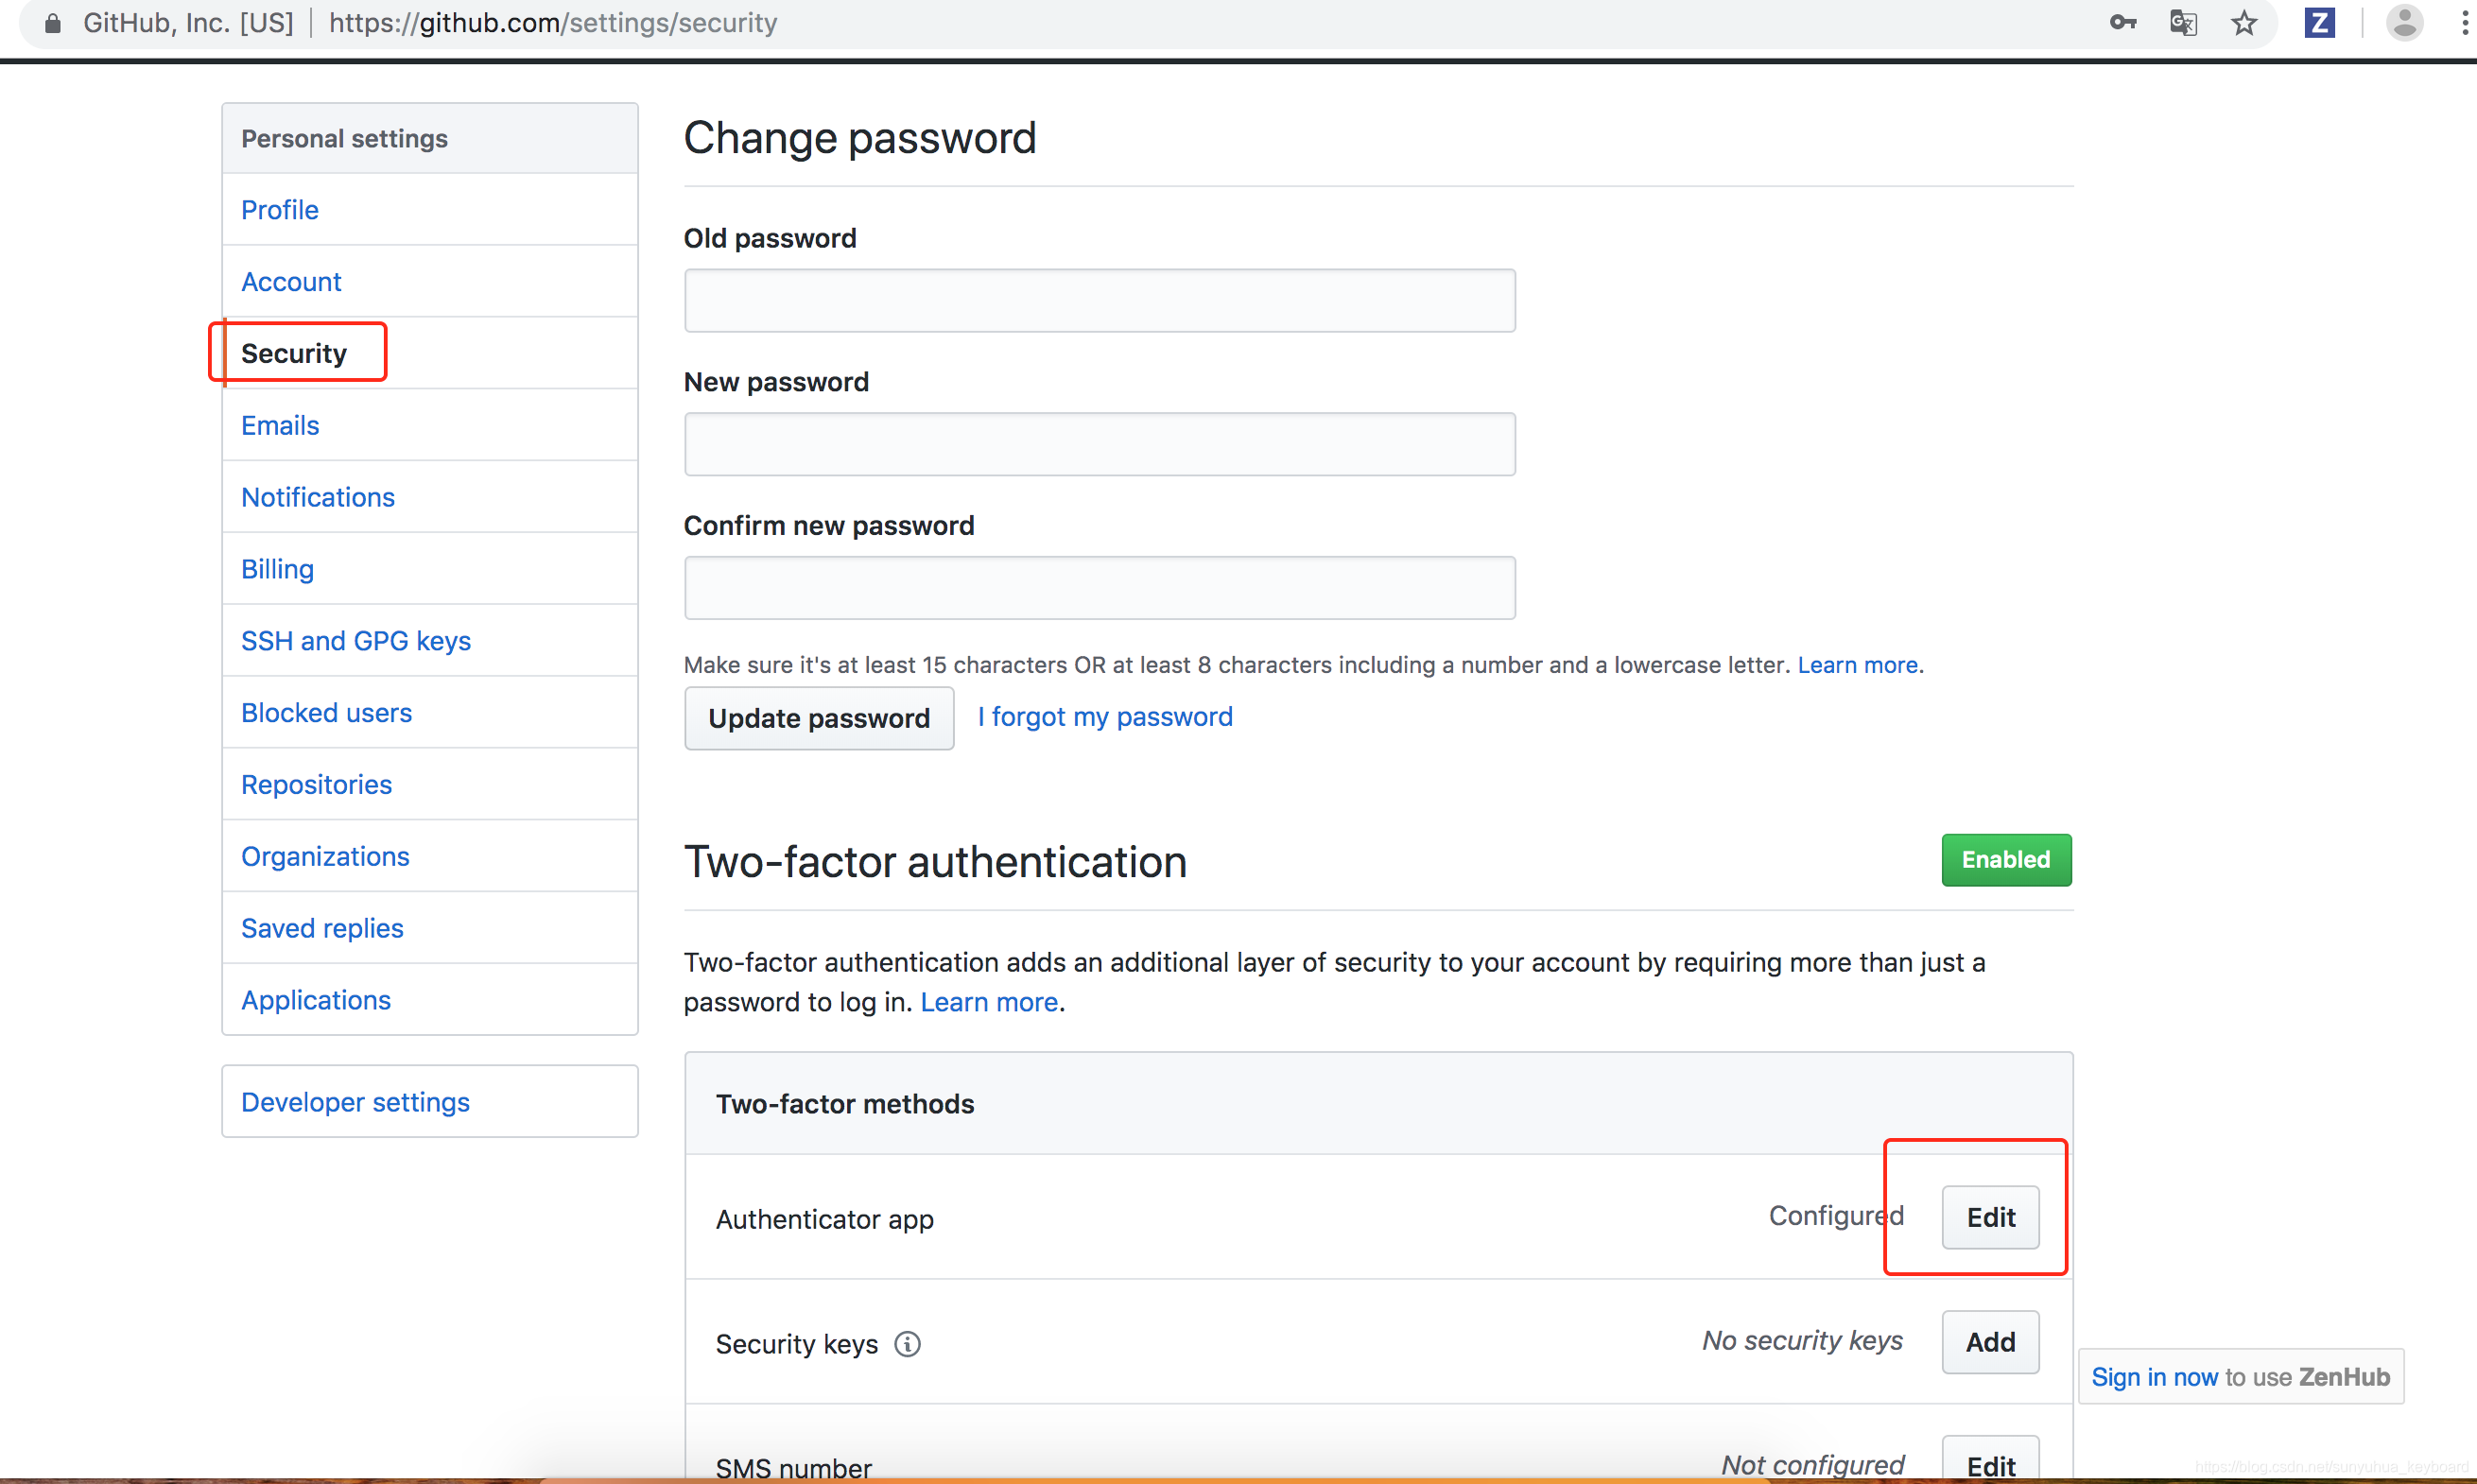Open the Z extension icon
This screenshot has width=2477, height=1484.
pyautogui.click(x=2320, y=22)
